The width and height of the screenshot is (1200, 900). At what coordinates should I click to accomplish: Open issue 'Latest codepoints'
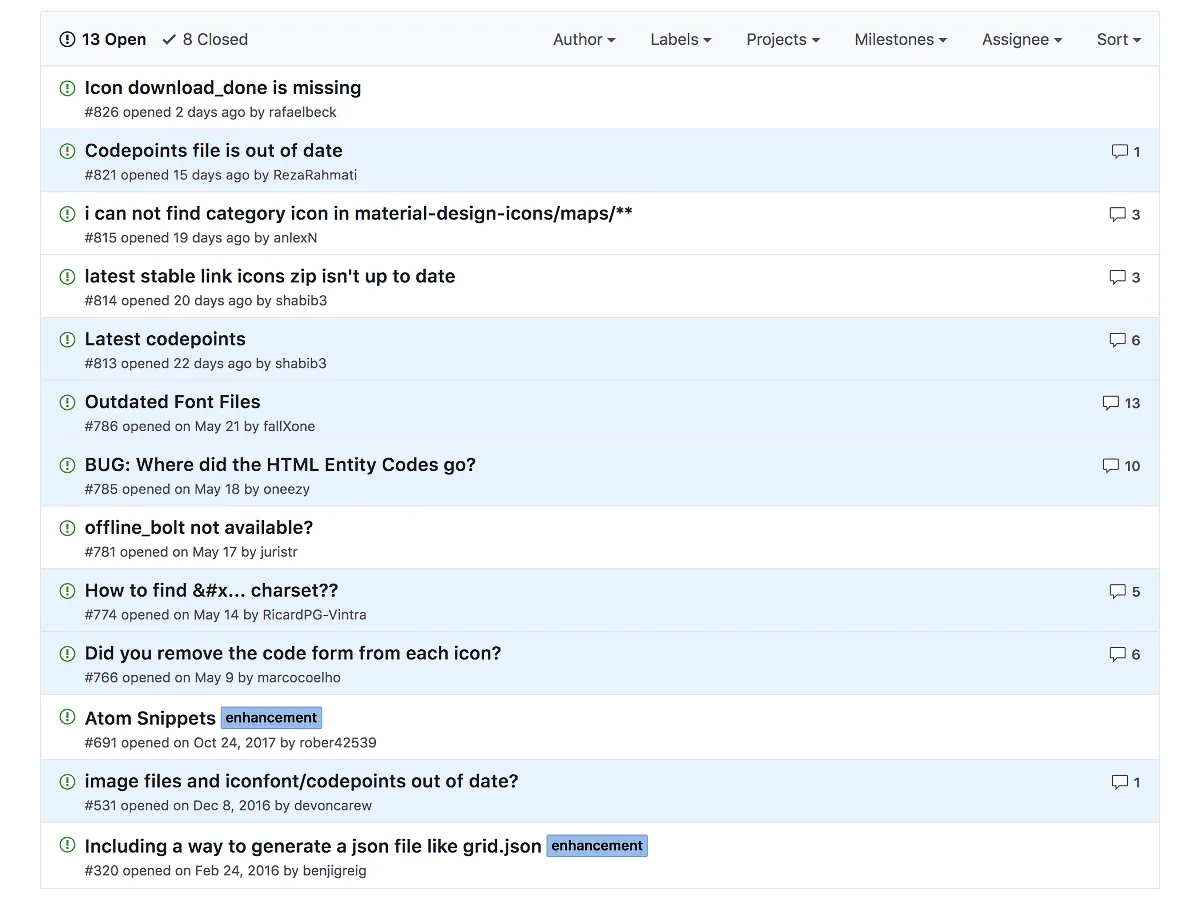click(165, 339)
